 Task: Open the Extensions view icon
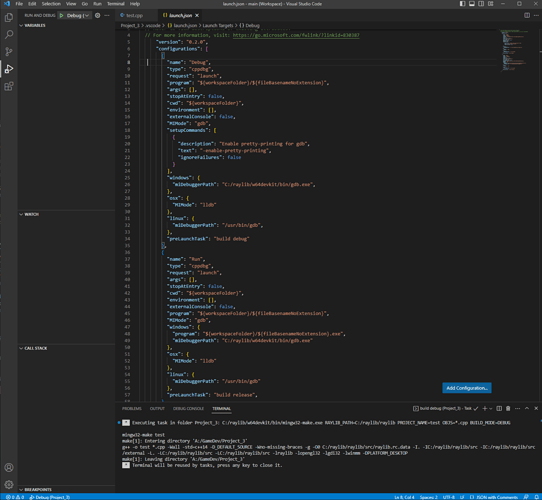click(9, 86)
